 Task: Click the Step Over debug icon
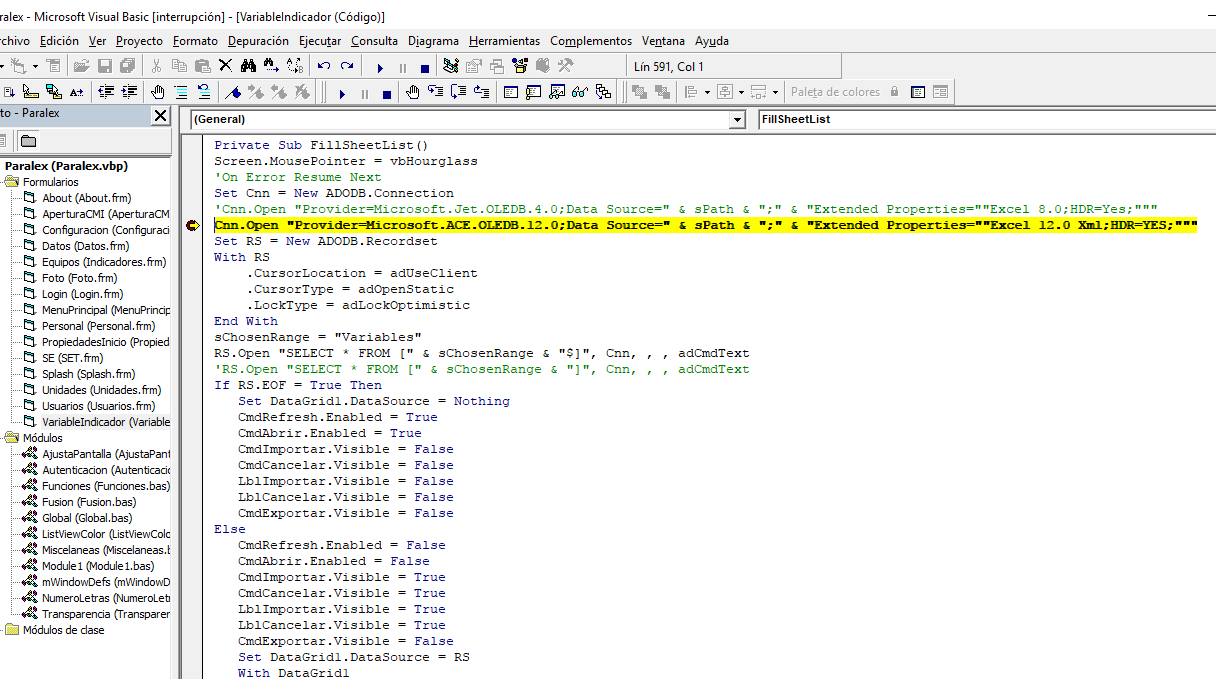pos(458,92)
